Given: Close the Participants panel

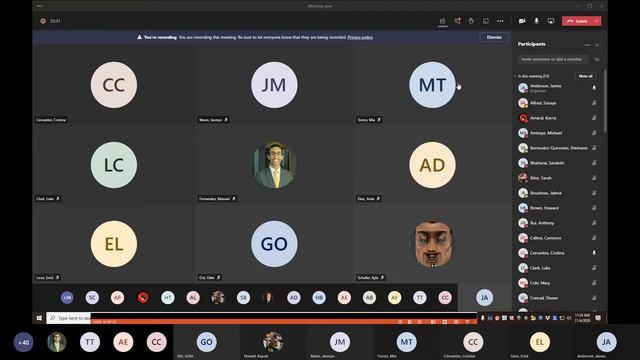Looking at the screenshot, I should pos(597,45).
